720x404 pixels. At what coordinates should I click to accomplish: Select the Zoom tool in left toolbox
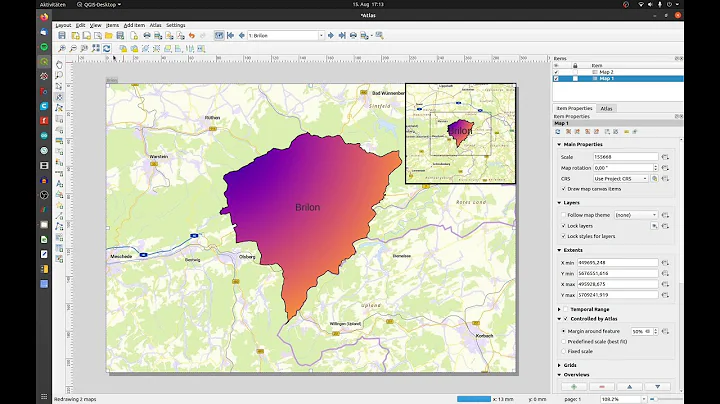59,75
